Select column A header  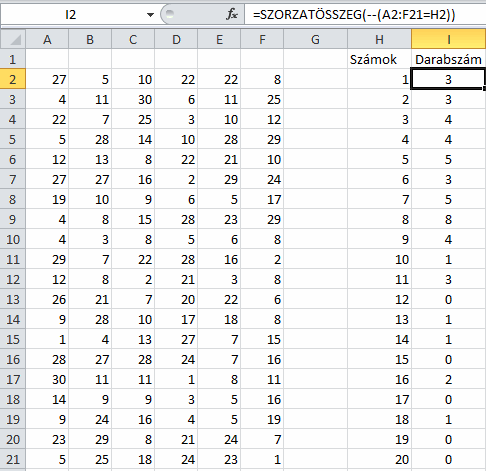coord(47,39)
